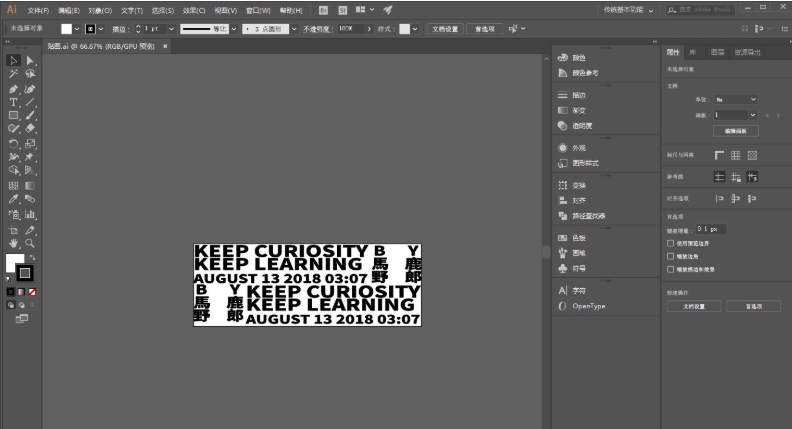Check the 缩放描边和效果 option
792x429 pixels.
(670, 269)
